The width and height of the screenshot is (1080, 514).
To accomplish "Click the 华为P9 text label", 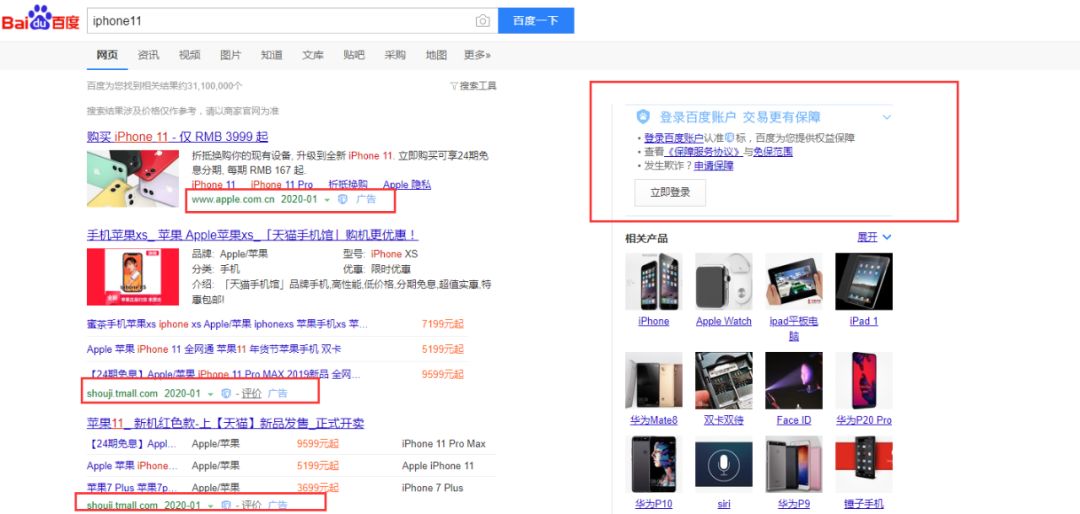I will coord(793,504).
